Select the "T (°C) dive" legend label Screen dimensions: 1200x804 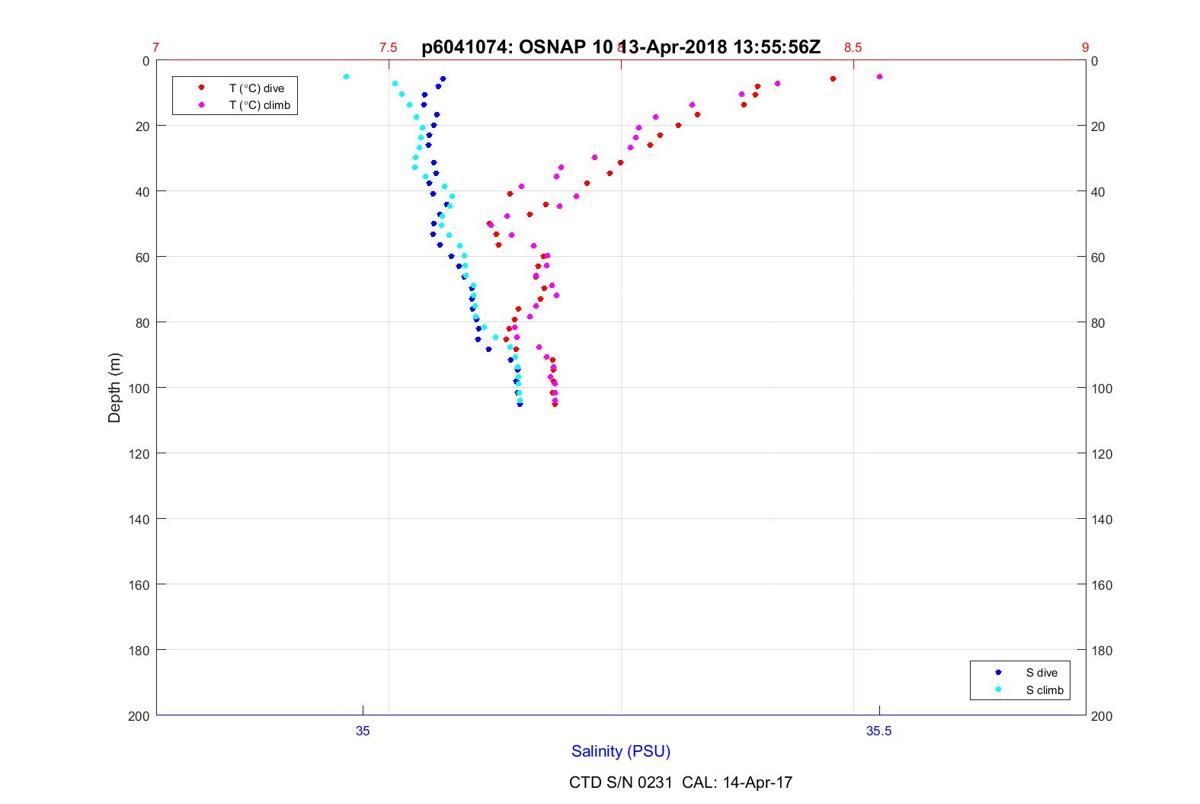point(257,88)
